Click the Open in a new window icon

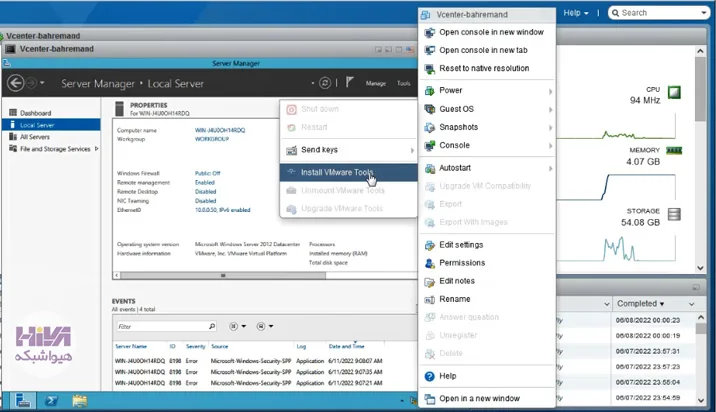click(429, 399)
